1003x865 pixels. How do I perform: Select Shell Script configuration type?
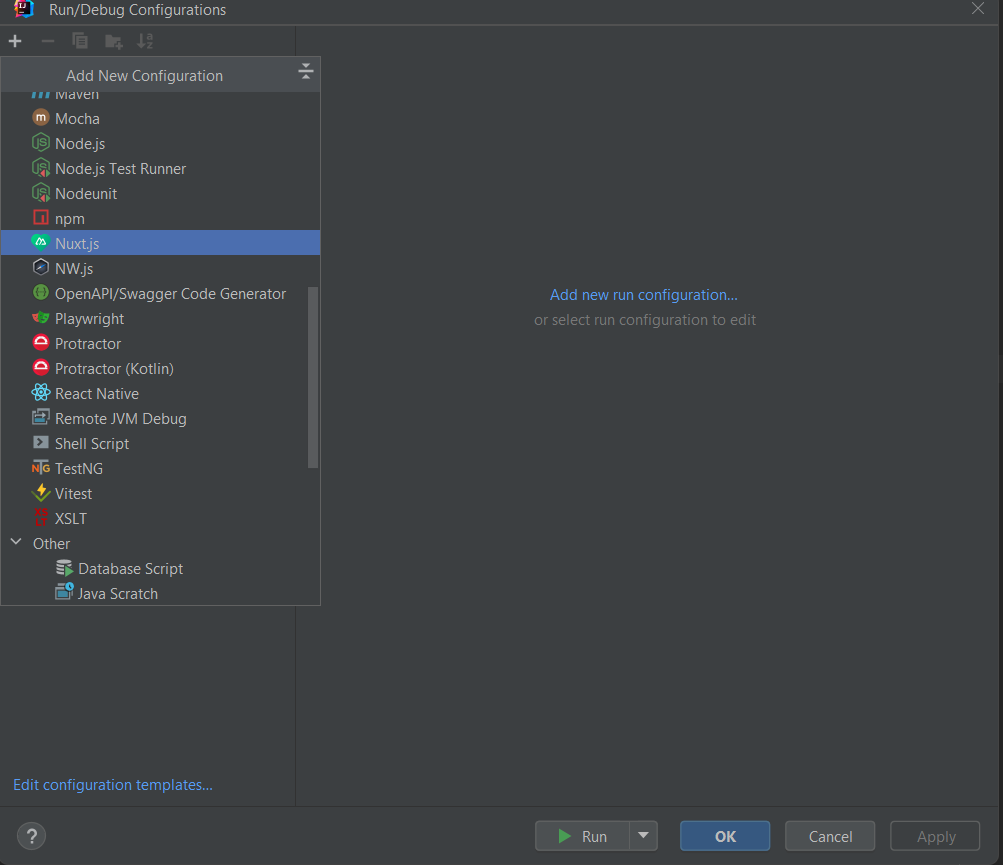pyautogui.click(x=161, y=443)
